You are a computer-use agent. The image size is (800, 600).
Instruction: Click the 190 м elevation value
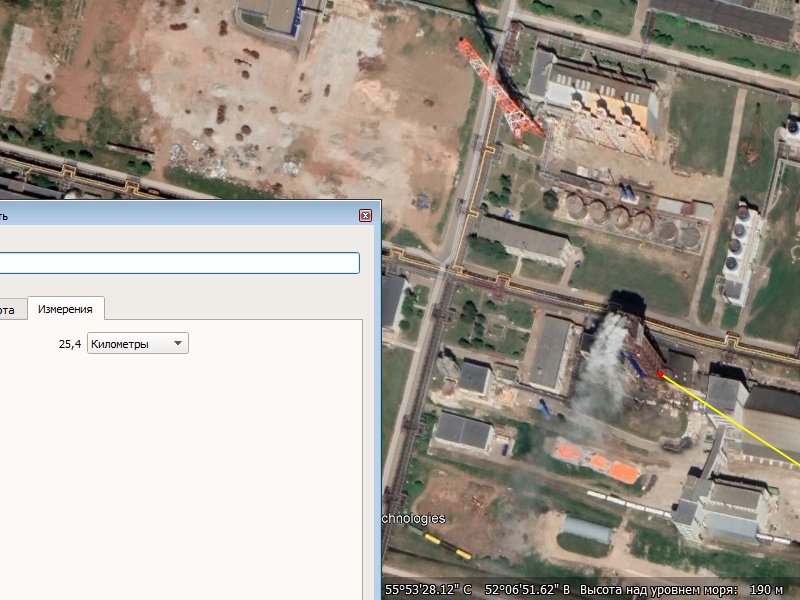coord(766,590)
